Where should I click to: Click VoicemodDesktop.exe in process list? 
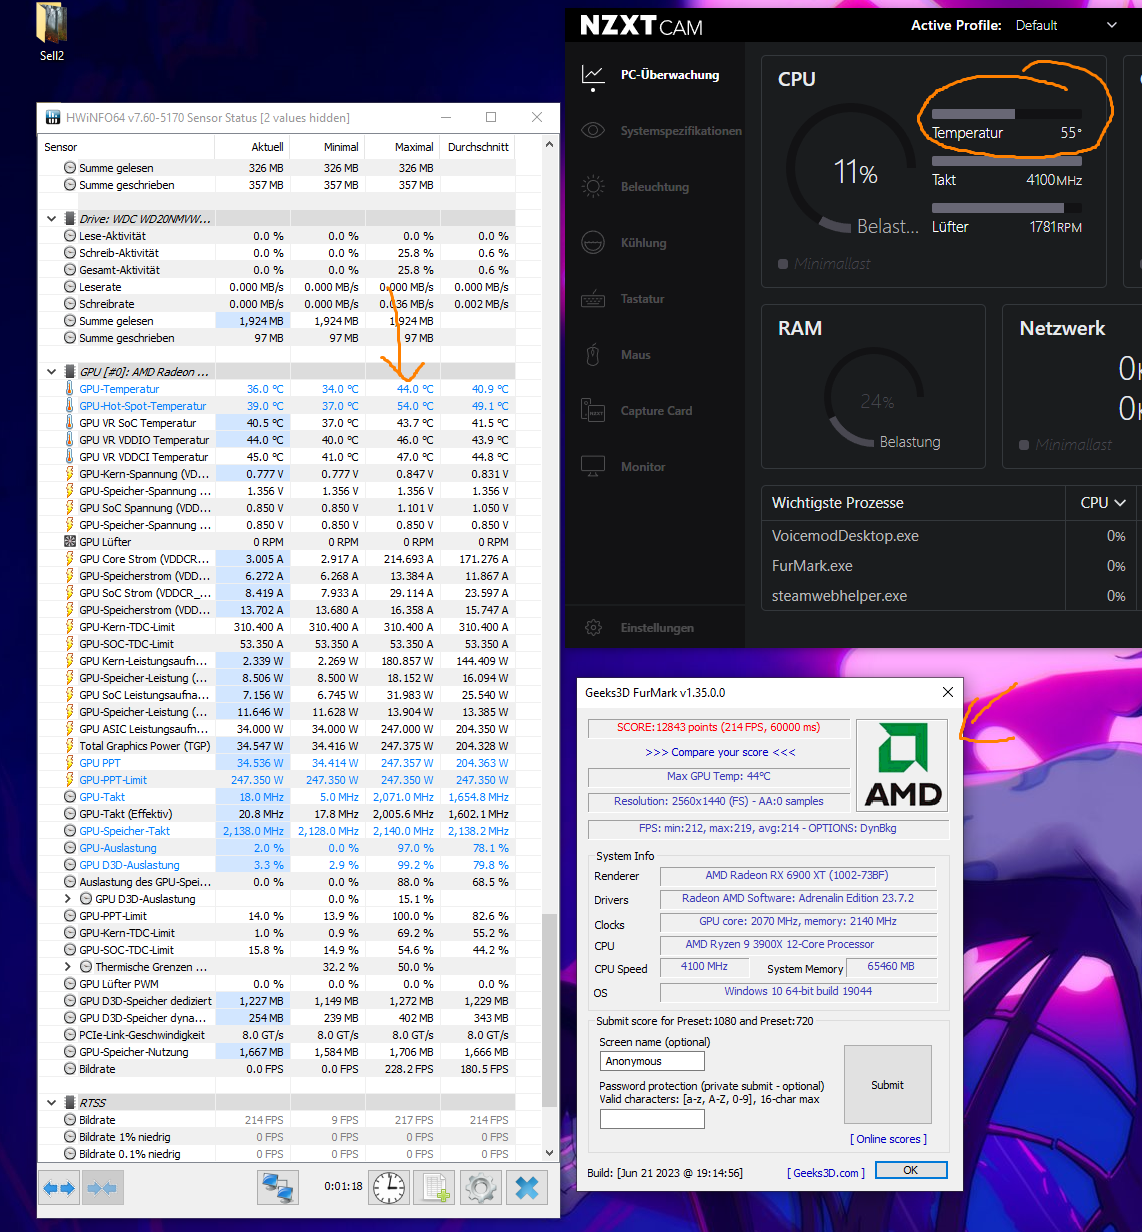845,536
